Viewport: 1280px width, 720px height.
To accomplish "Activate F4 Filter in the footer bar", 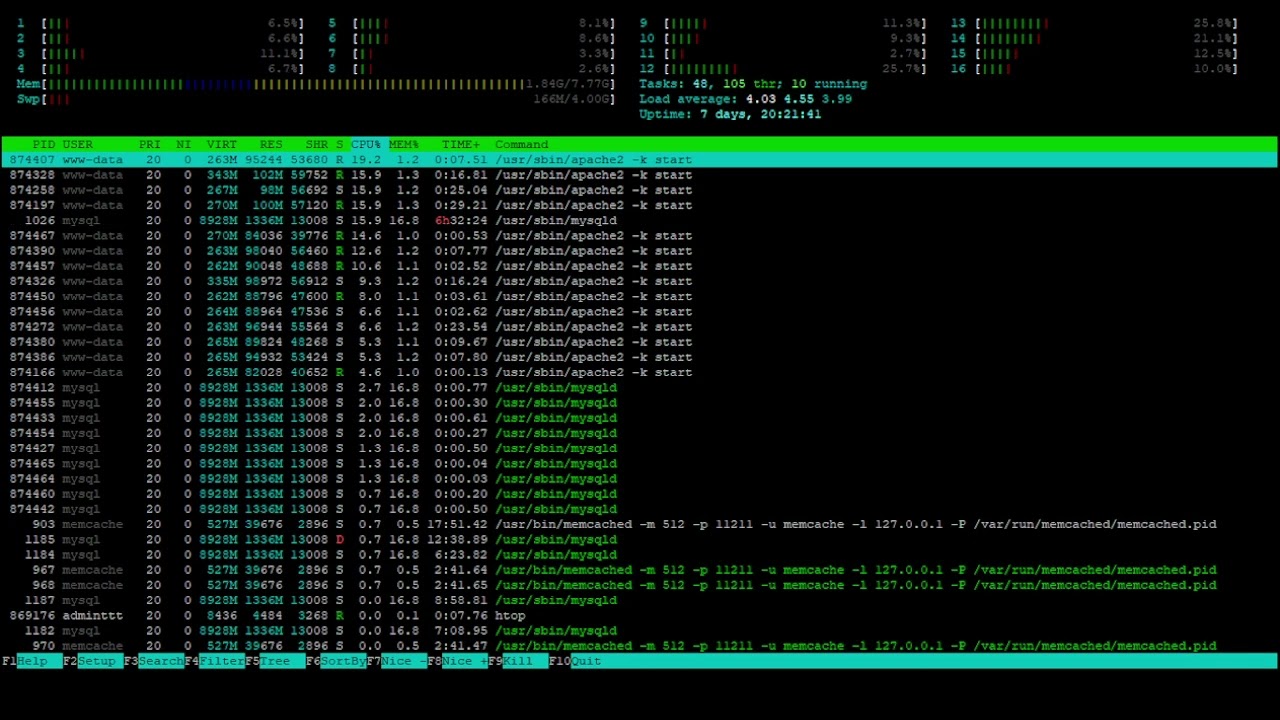I will [x=214, y=661].
